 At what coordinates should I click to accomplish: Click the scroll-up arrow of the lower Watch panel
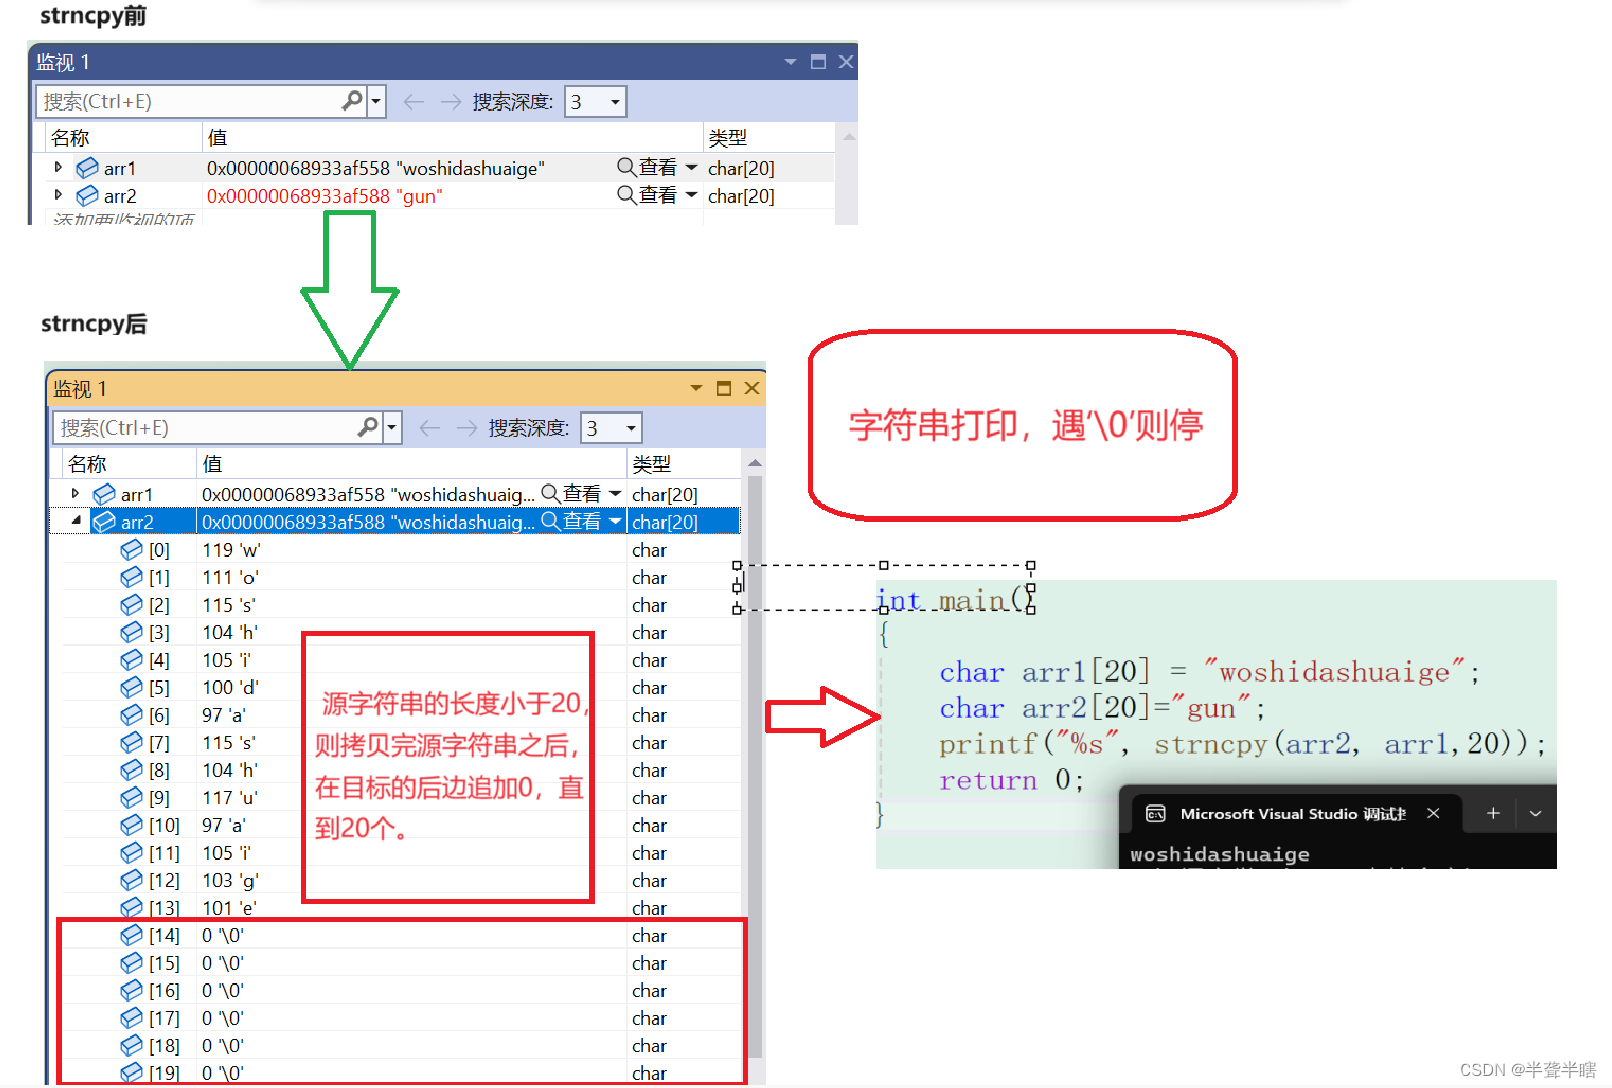point(755,463)
